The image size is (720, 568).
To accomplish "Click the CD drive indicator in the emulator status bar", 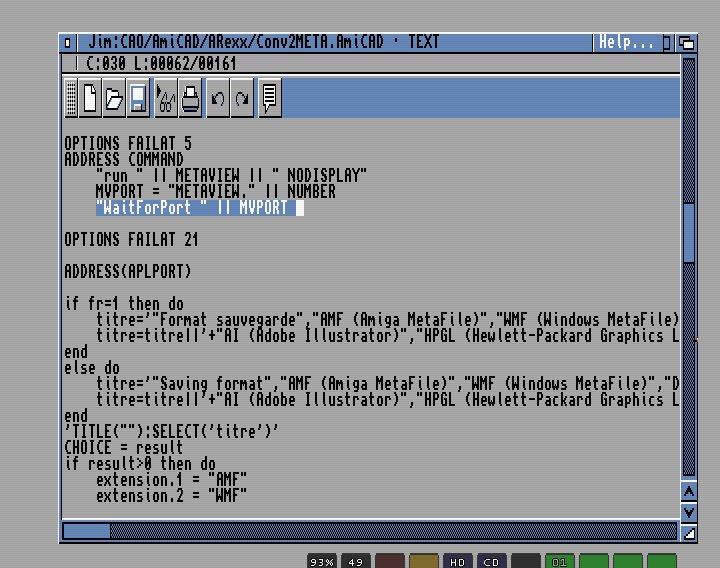I will tap(491, 562).
